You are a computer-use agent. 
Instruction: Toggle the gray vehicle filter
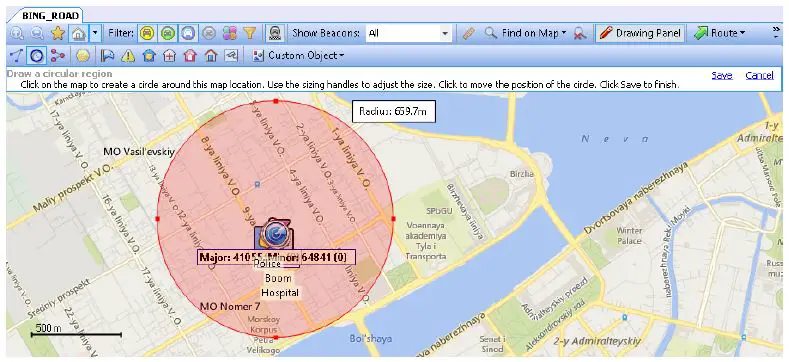pyautogui.click(x=209, y=34)
